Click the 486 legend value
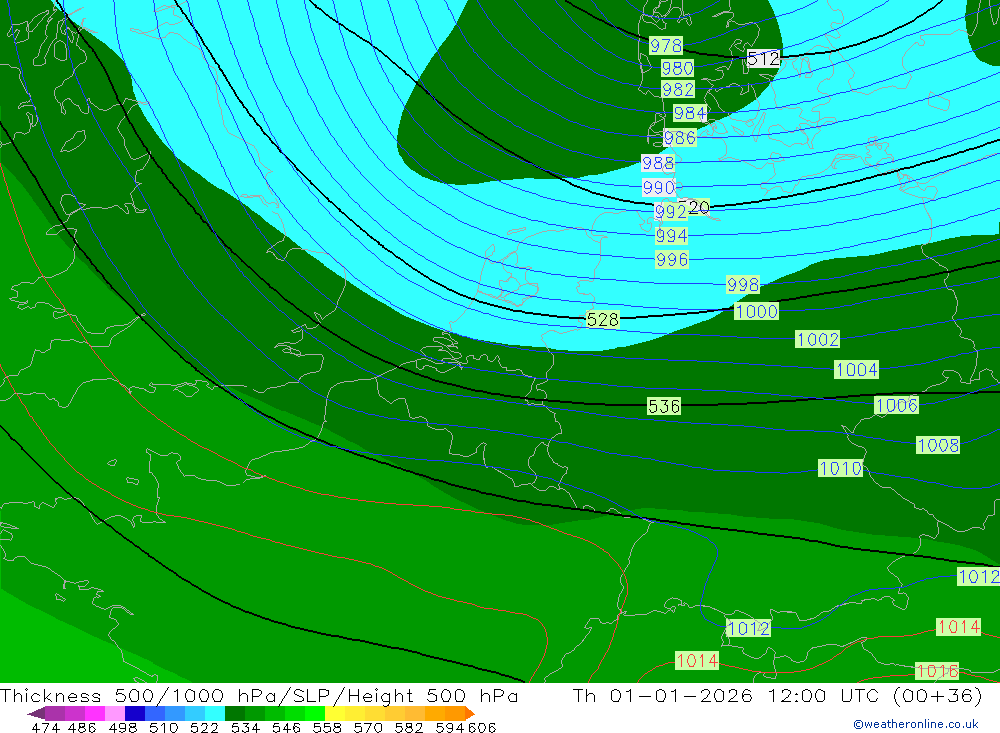Image resolution: width=1000 pixels, height=733 pixels. [82, 727]
